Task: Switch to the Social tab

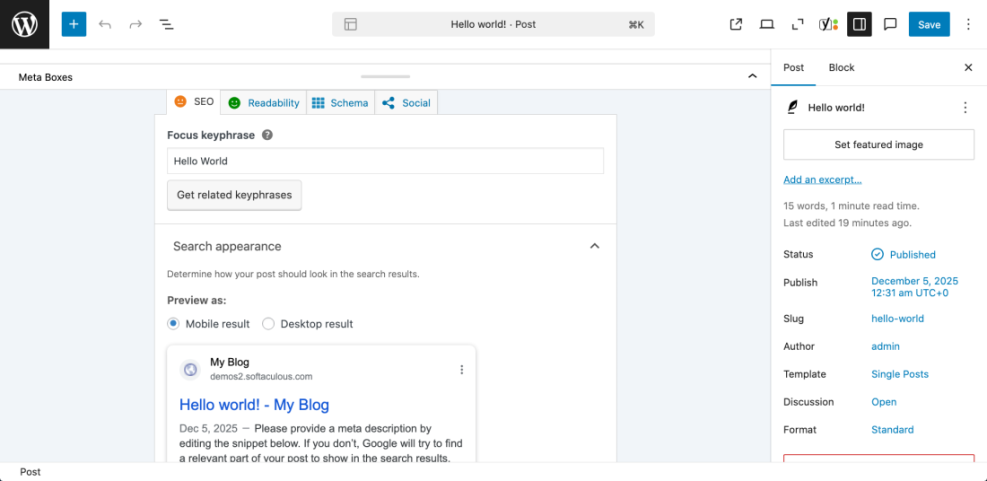Action: click(x=406, y=103)
